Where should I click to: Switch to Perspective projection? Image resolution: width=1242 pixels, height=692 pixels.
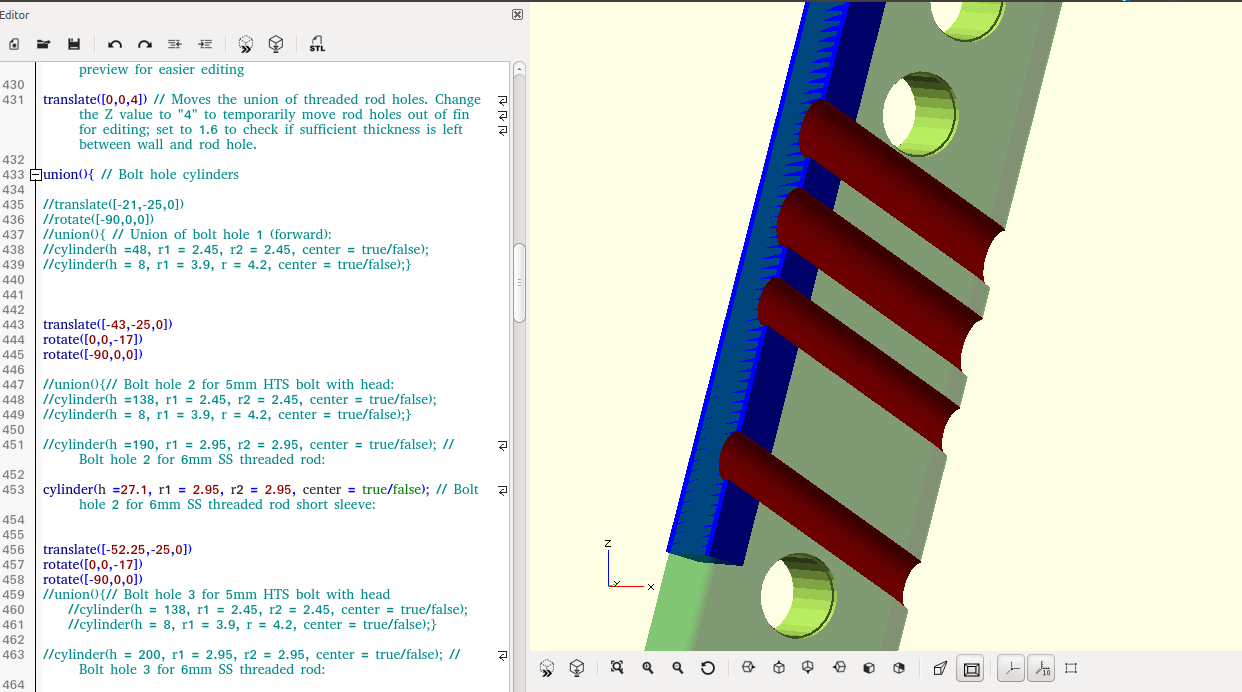pyautogui.click(x=940, y=668)
